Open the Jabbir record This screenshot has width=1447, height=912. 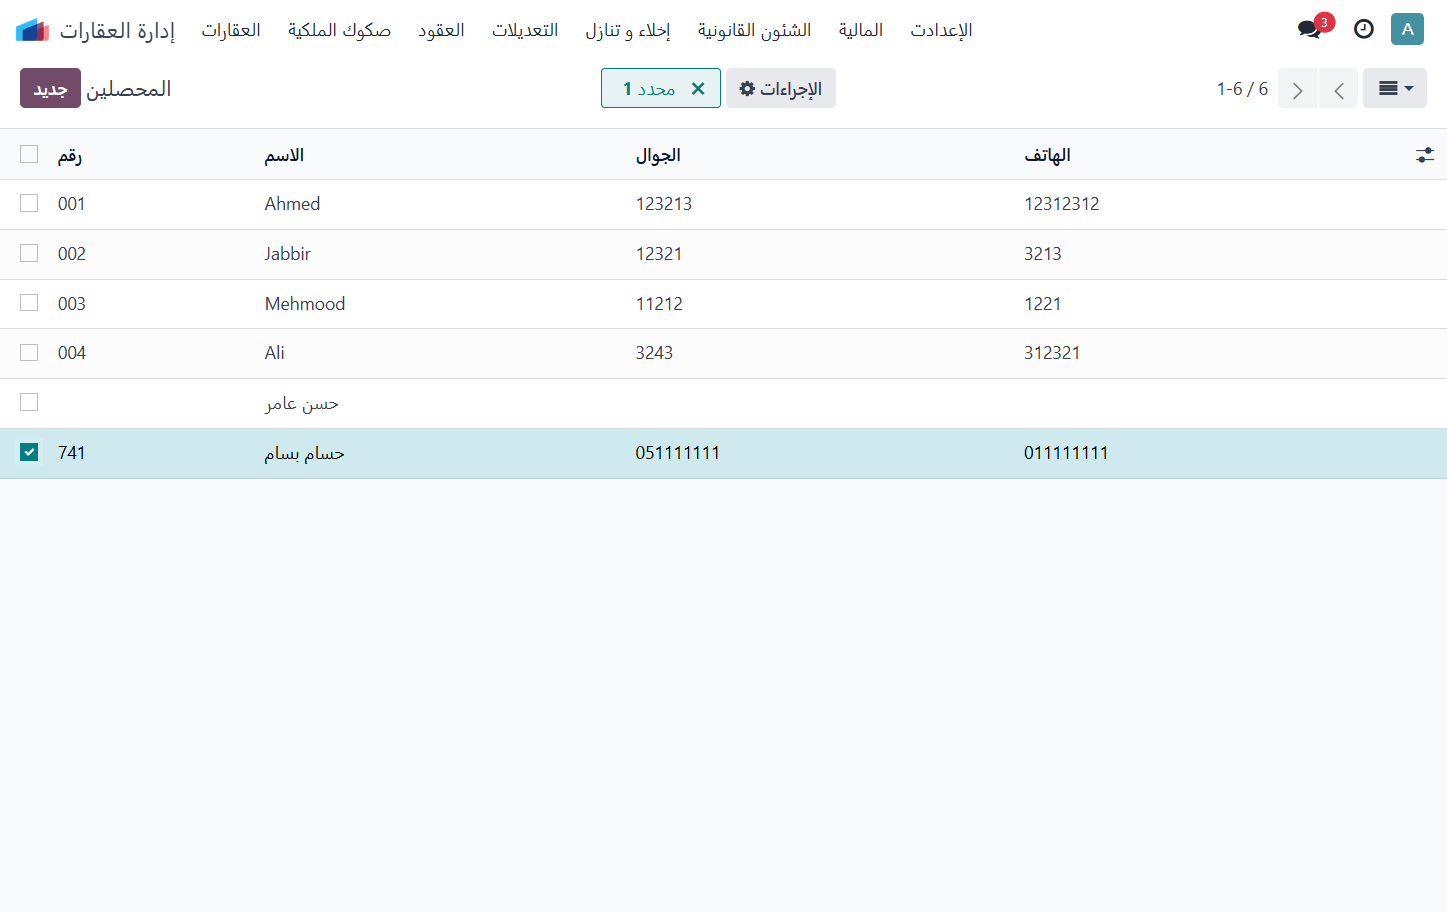tap(288, 254)
